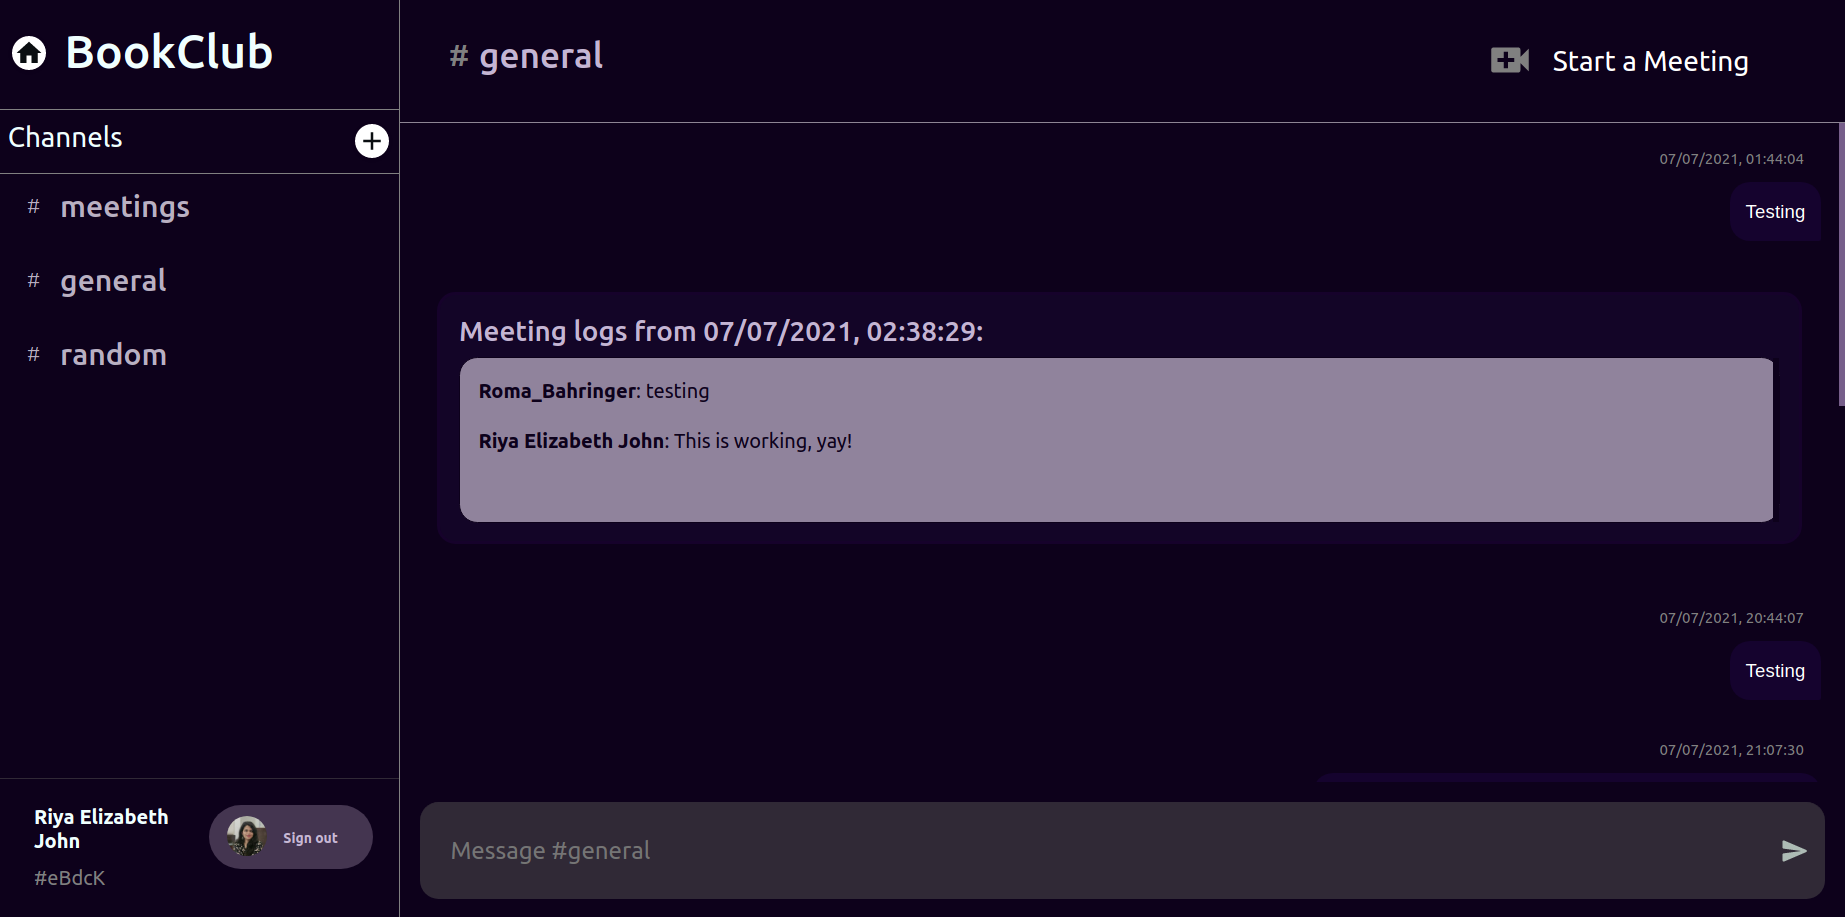Image resolution: width=1845 pixels, height=917 pixels.
Task: Click the meeting logs transcript box
Action: (1116, 440)
